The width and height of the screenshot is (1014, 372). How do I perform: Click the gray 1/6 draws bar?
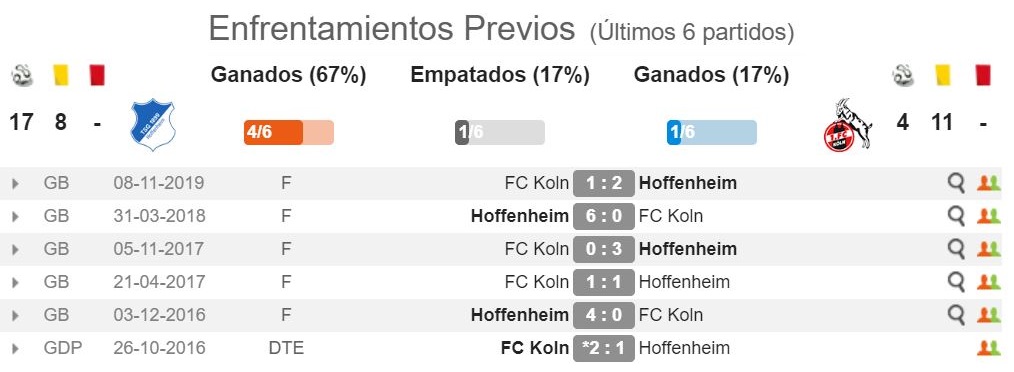coord(500,133)
